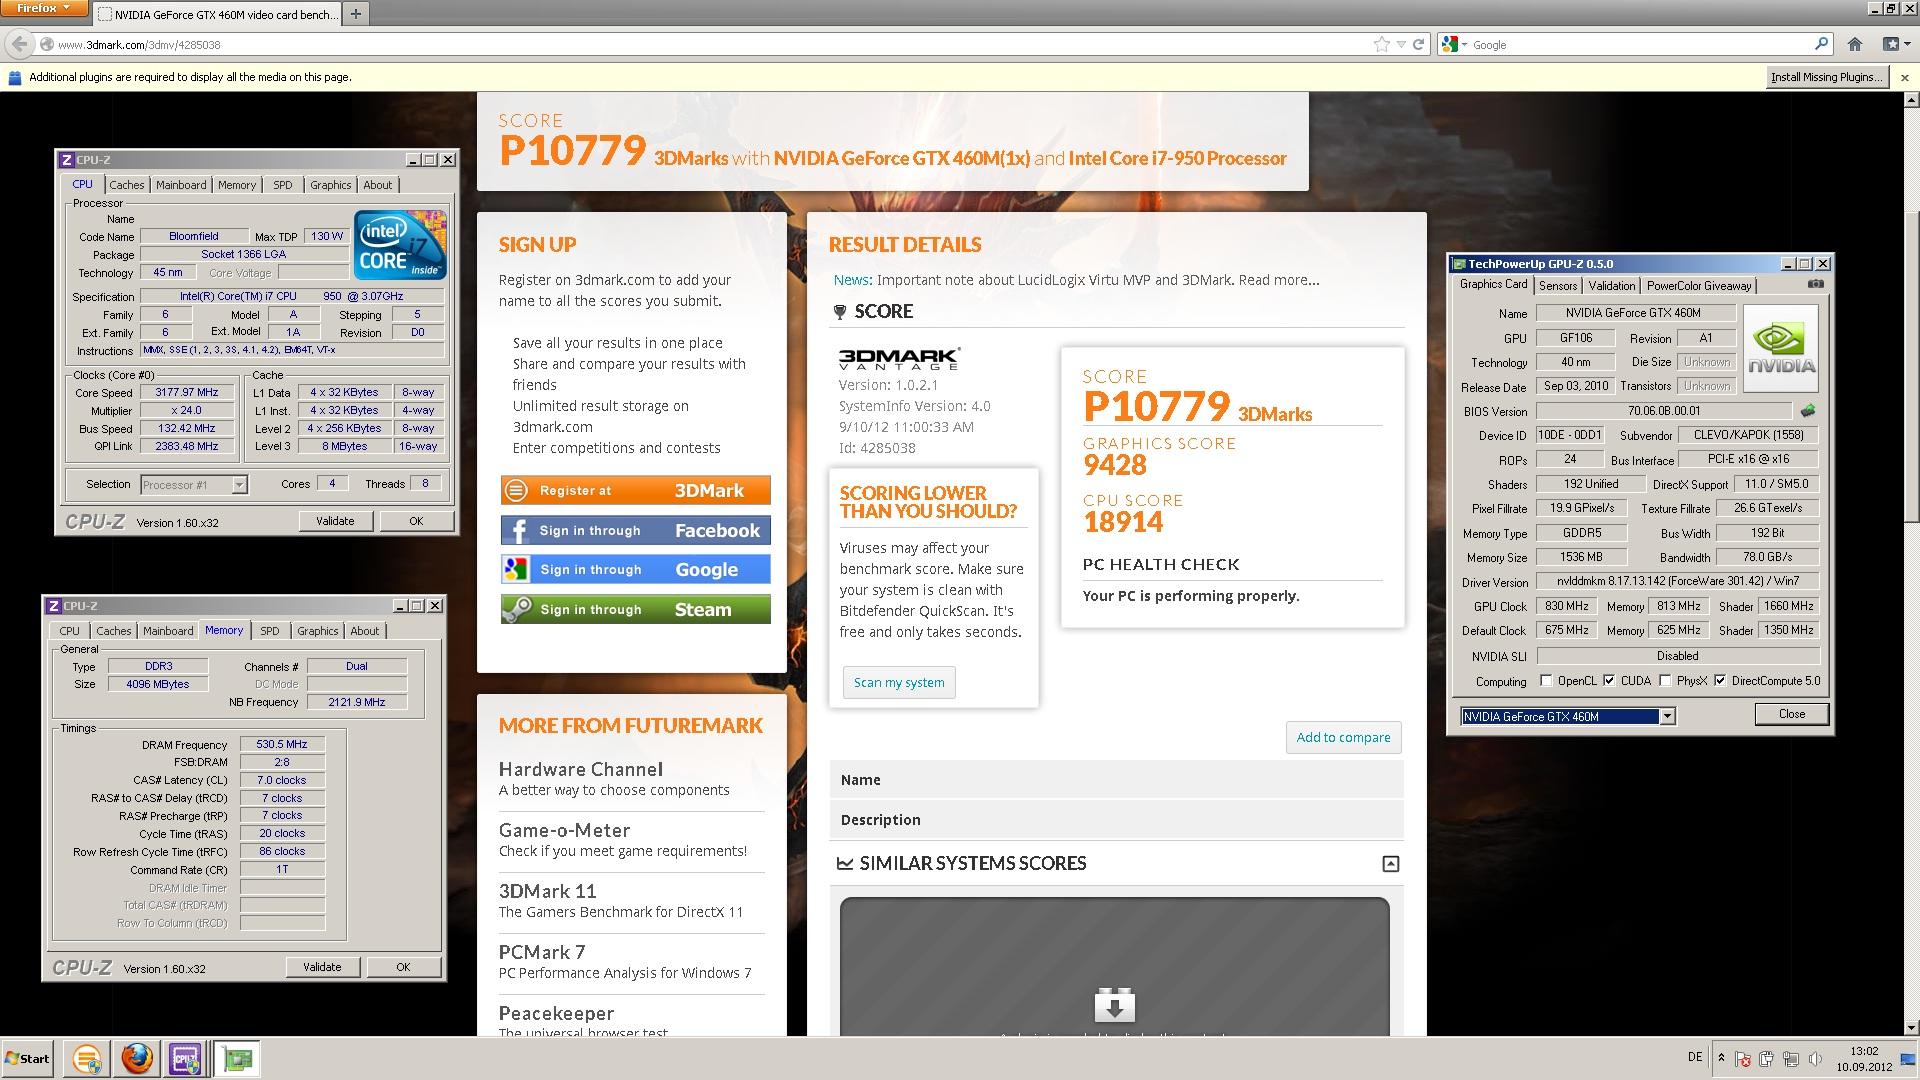1920x1080 pixels.
Task: Open the 3DMark 11 link
Action: (x=547, y=891)
